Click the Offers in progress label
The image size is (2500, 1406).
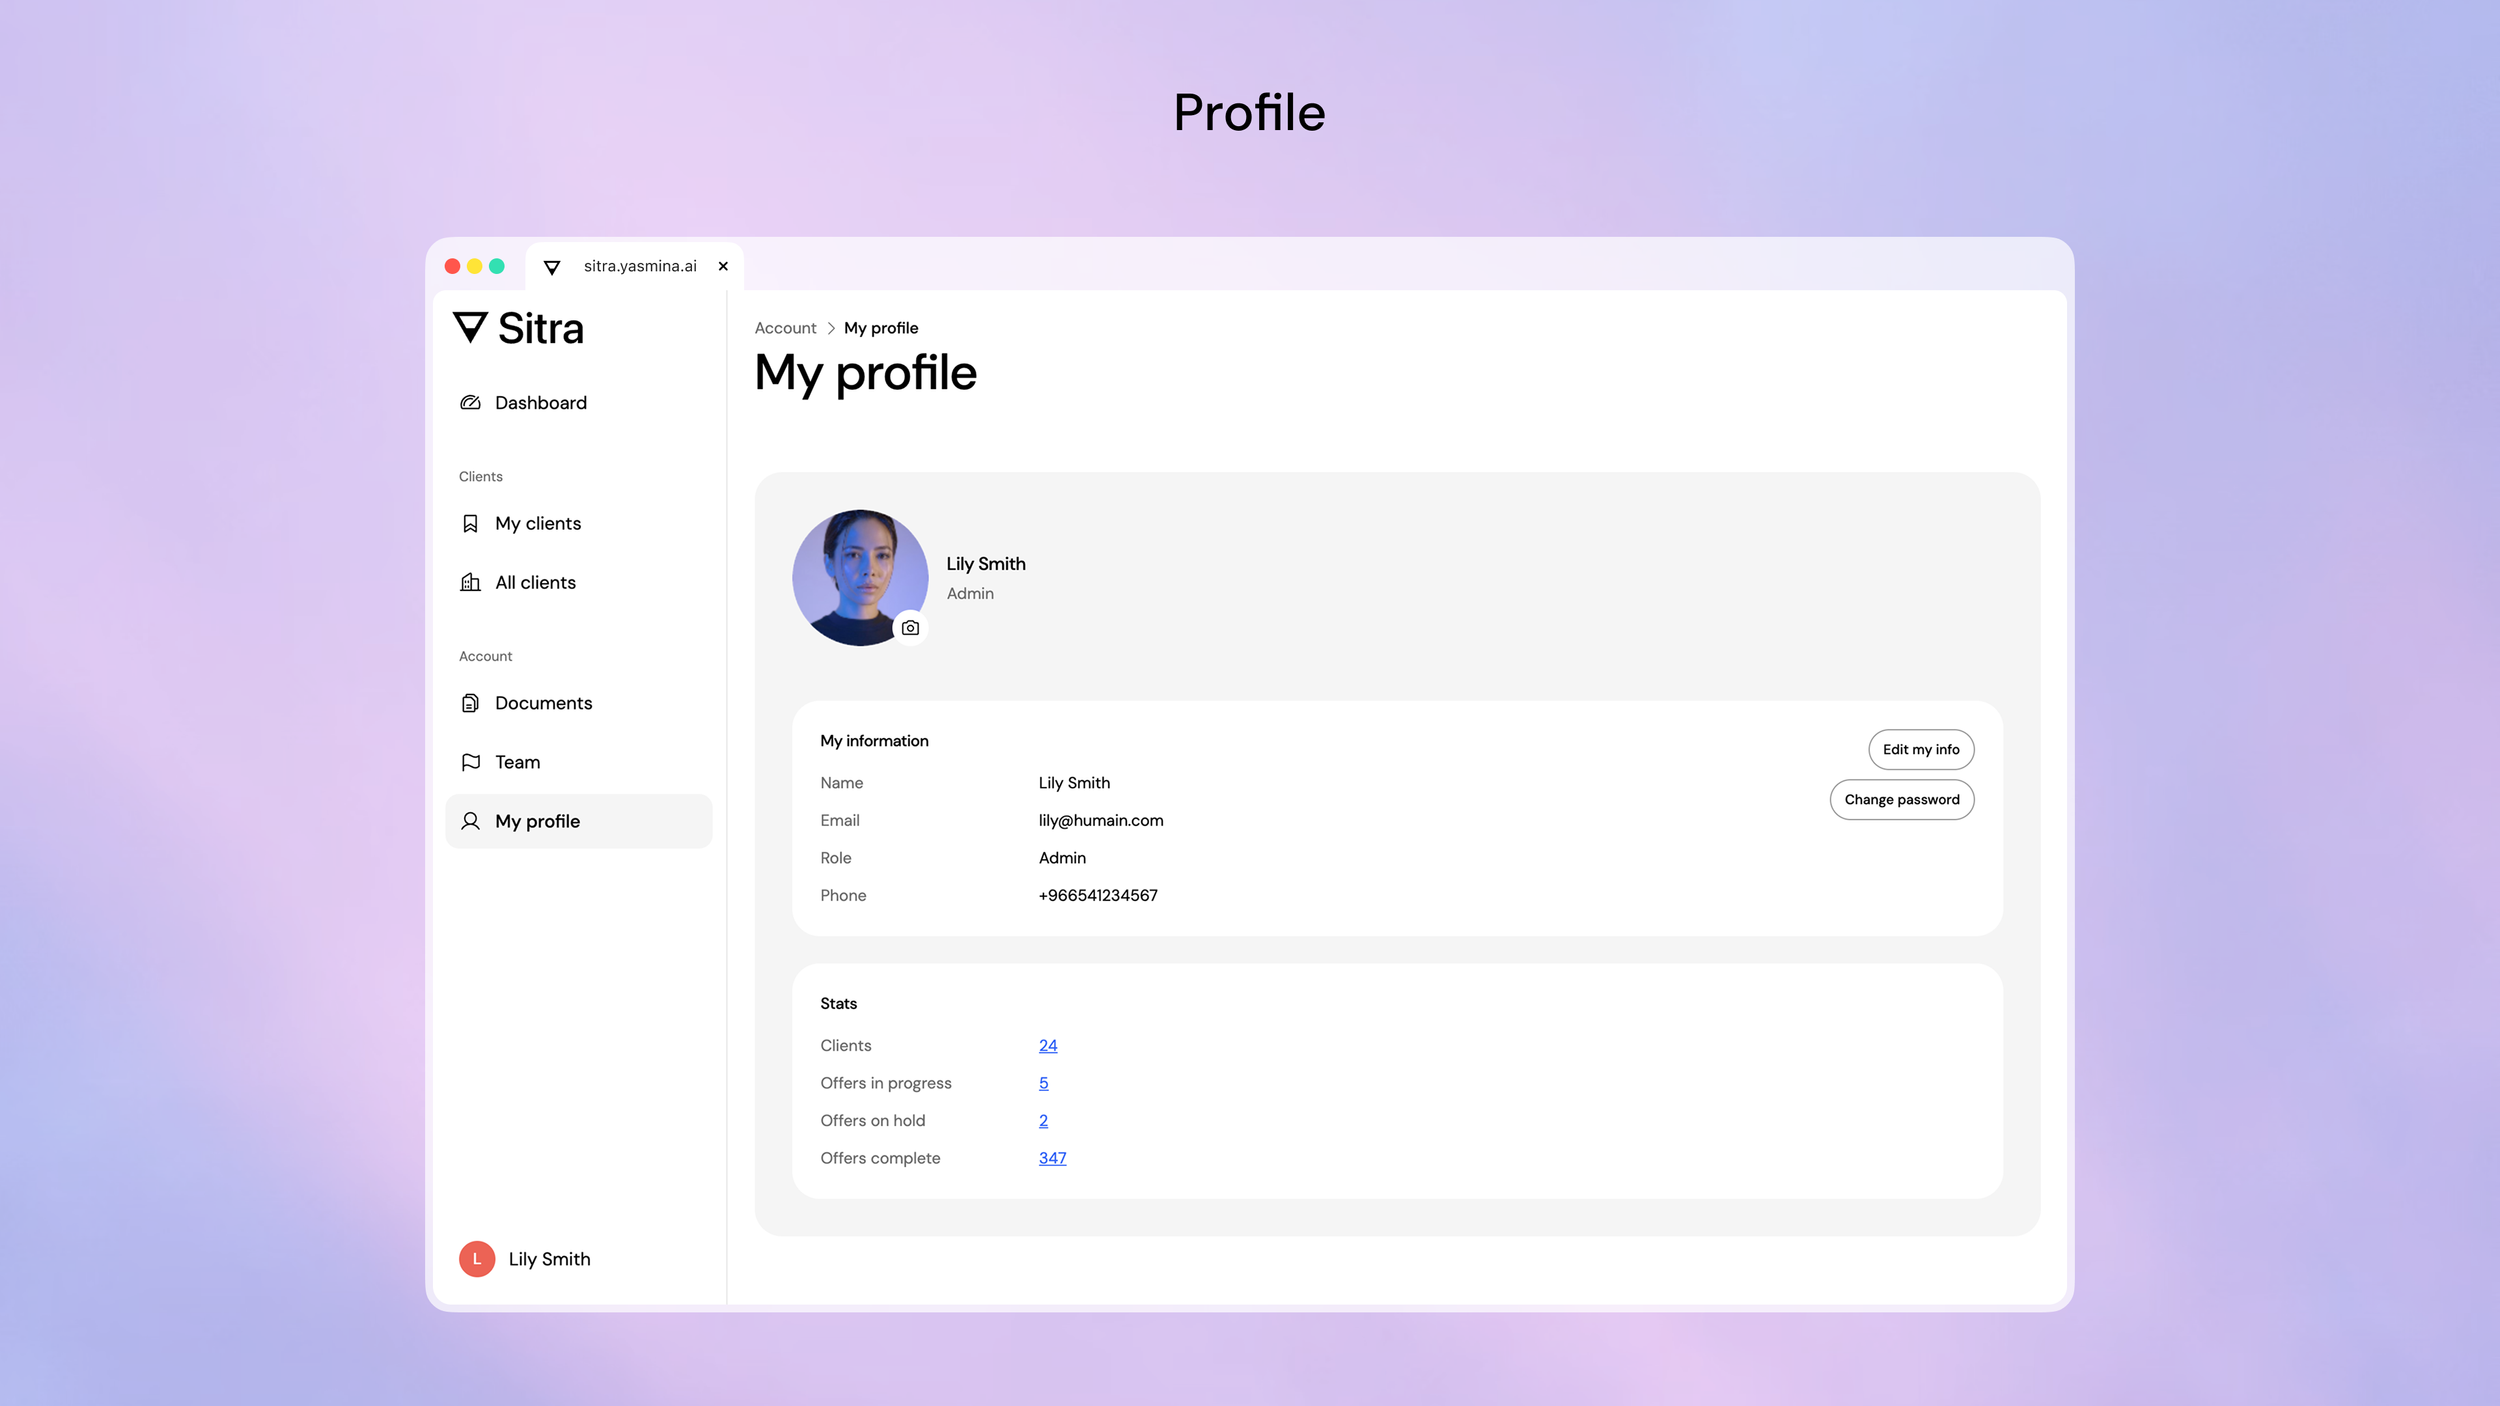tap(885, 1083)
